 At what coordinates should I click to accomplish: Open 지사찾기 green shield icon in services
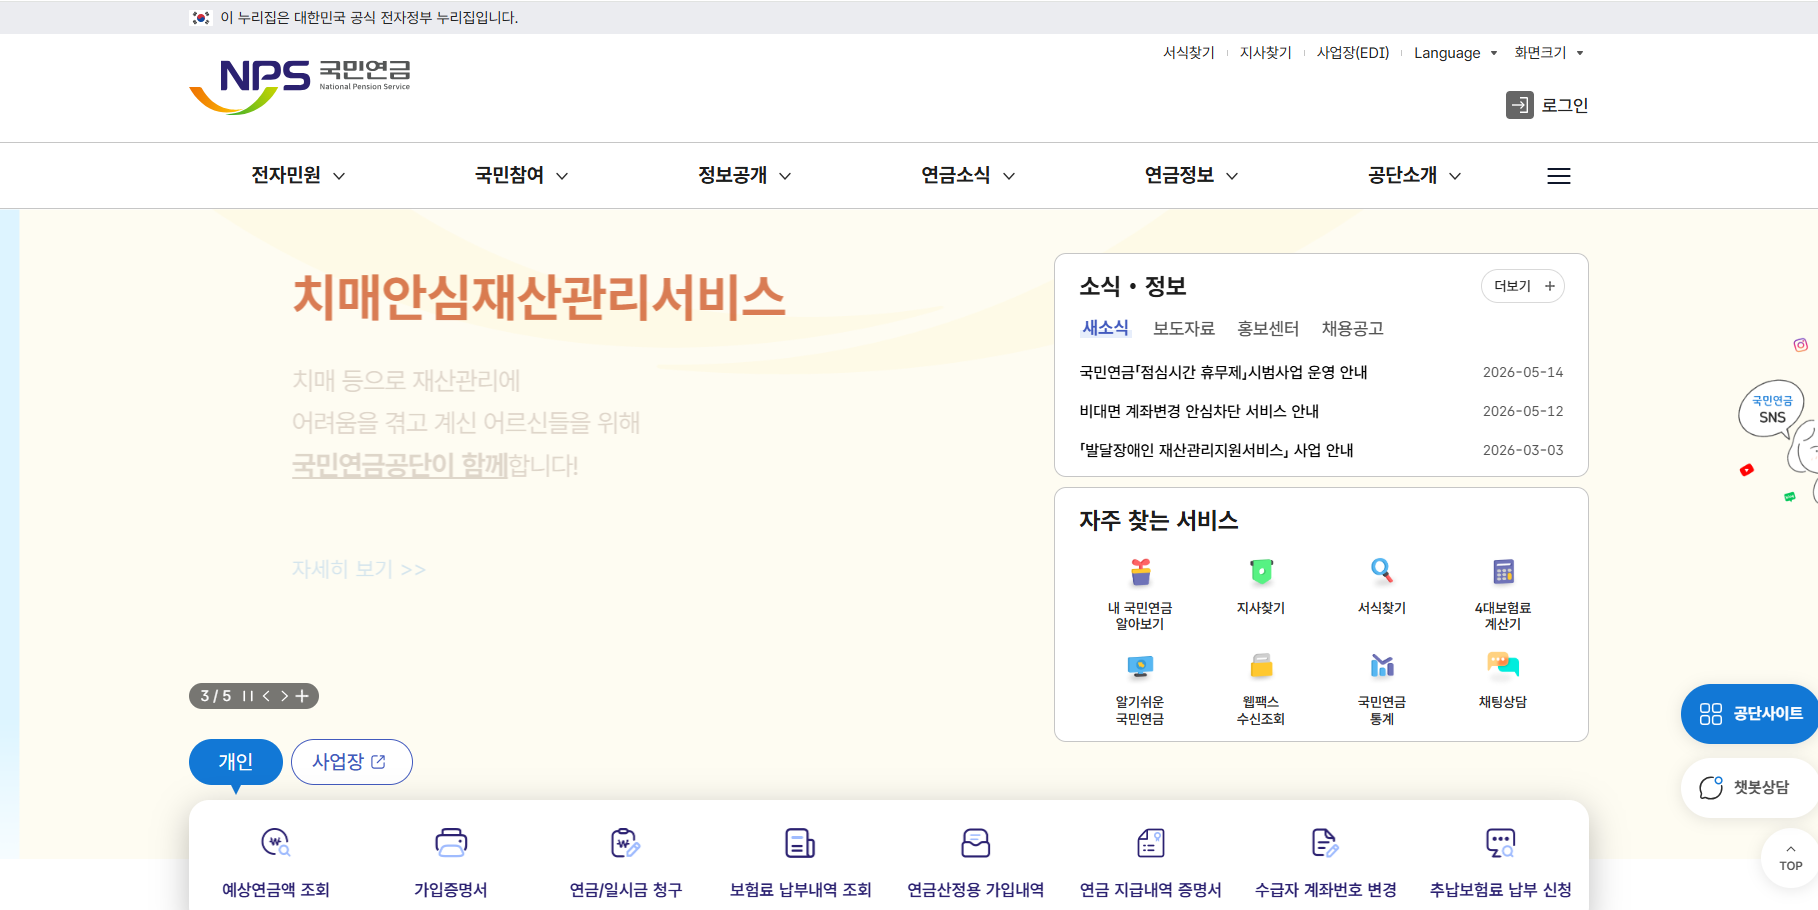pyautogui.click(x=1261, y=572)
